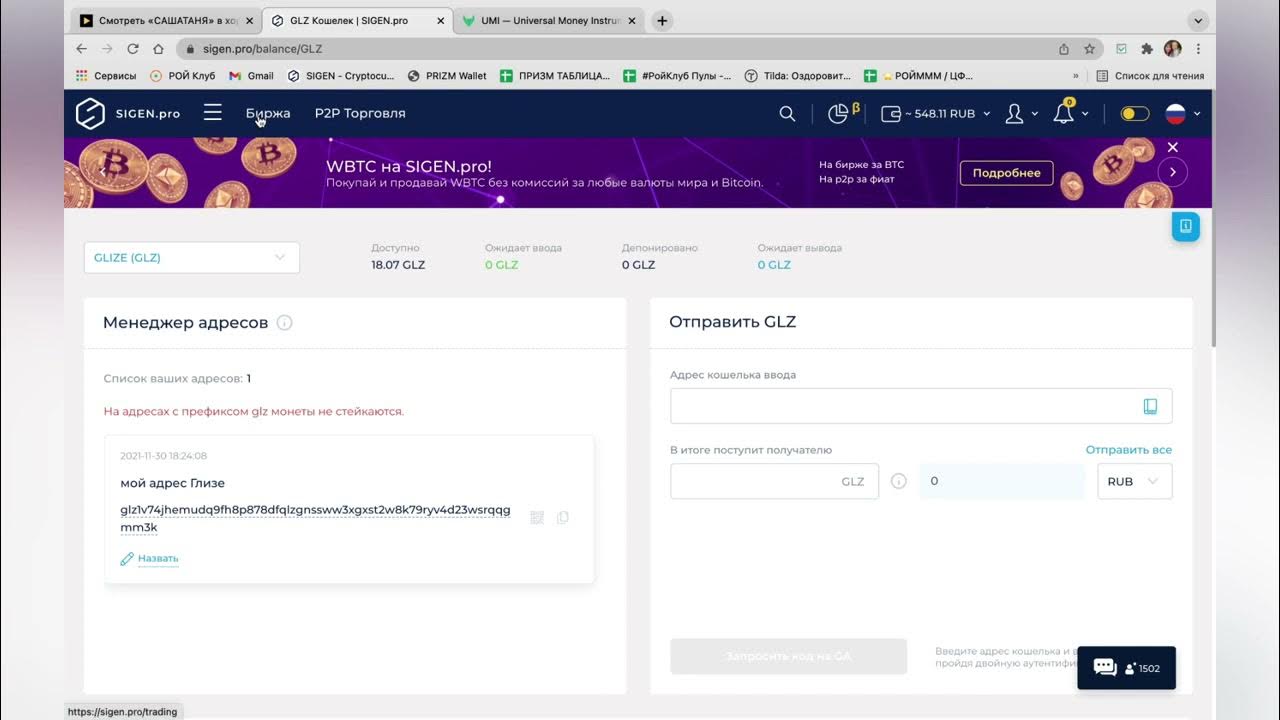Click the Назвать link
This screenshot has height=720, width=1280.
click(x=158, y=559)
